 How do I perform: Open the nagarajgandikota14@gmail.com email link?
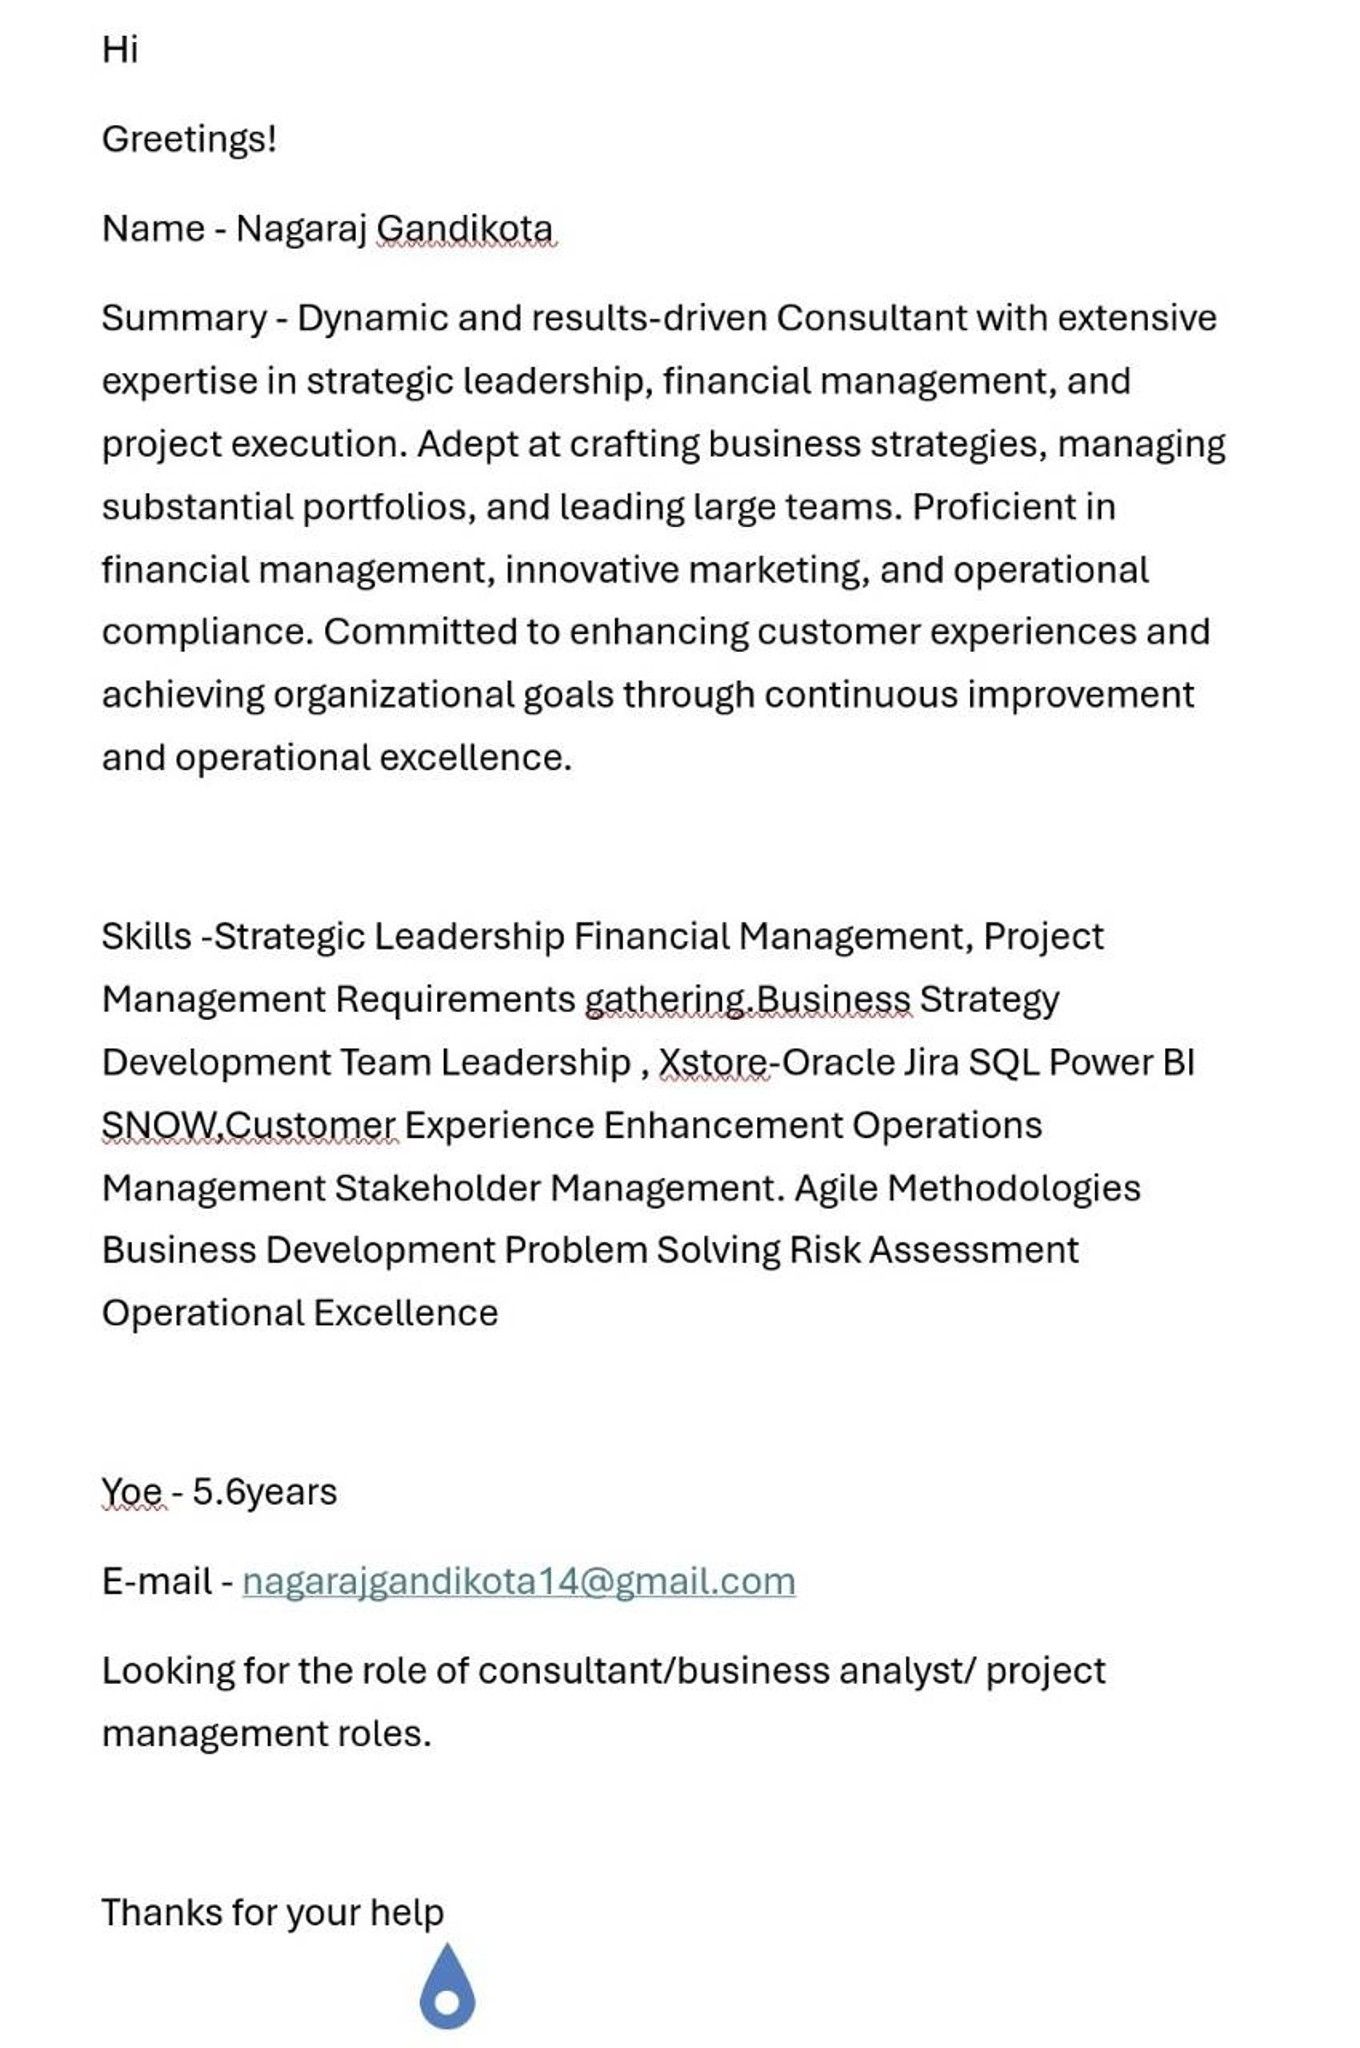coord(519,1582)
